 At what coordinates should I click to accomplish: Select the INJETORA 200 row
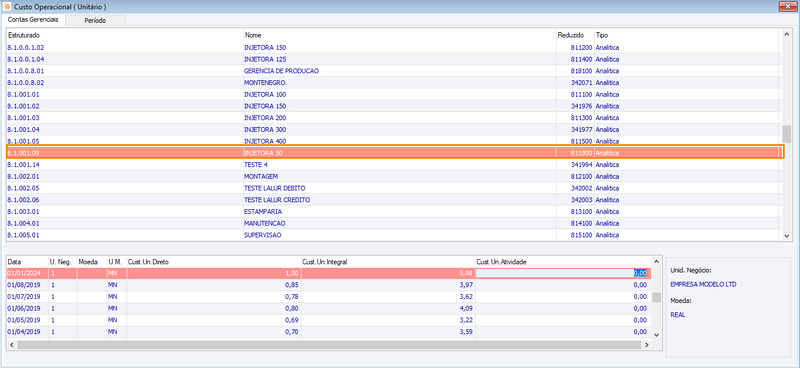tap(393, 118)
